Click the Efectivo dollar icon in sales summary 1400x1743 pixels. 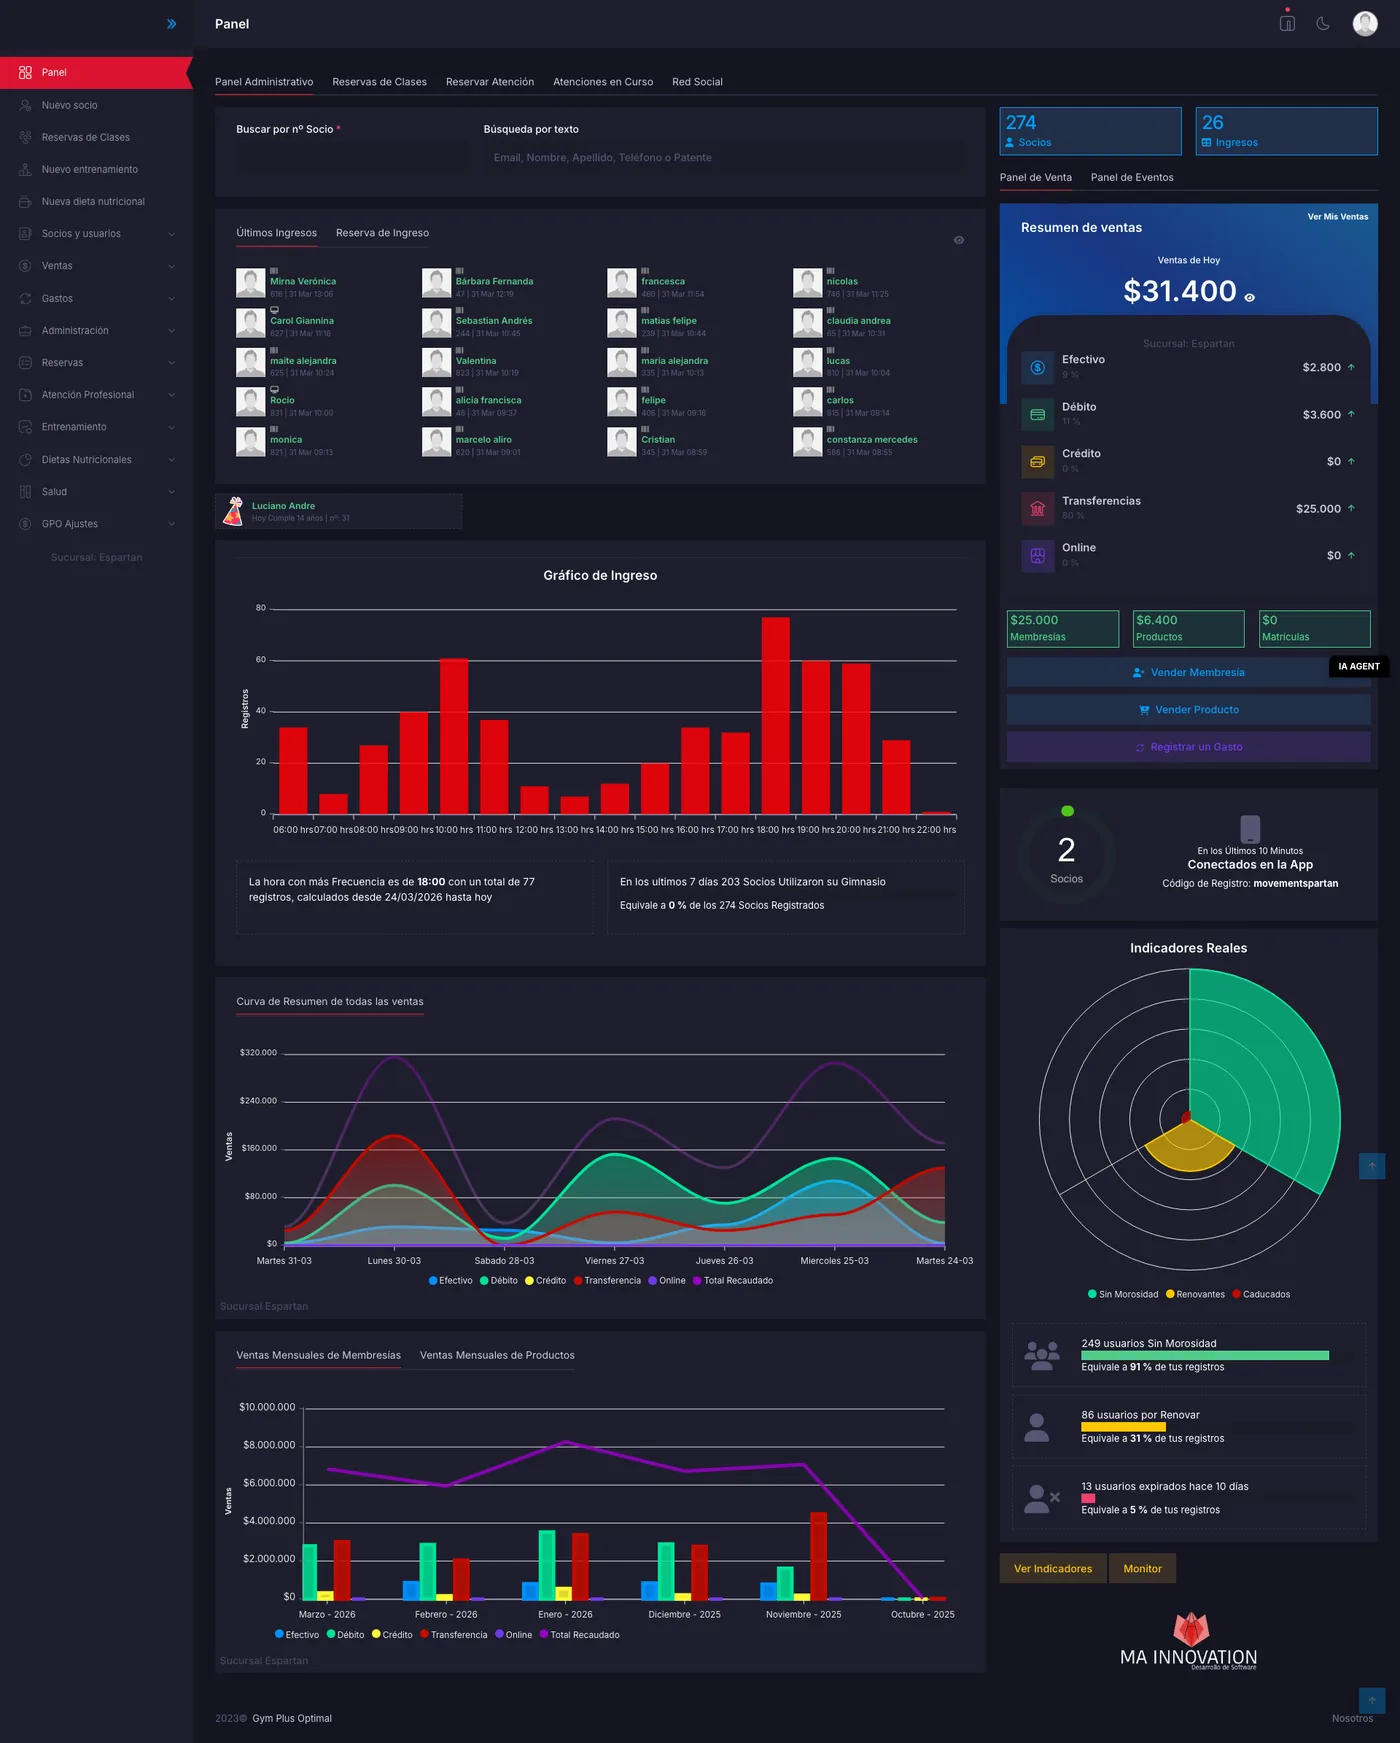tap(1038, 367)
